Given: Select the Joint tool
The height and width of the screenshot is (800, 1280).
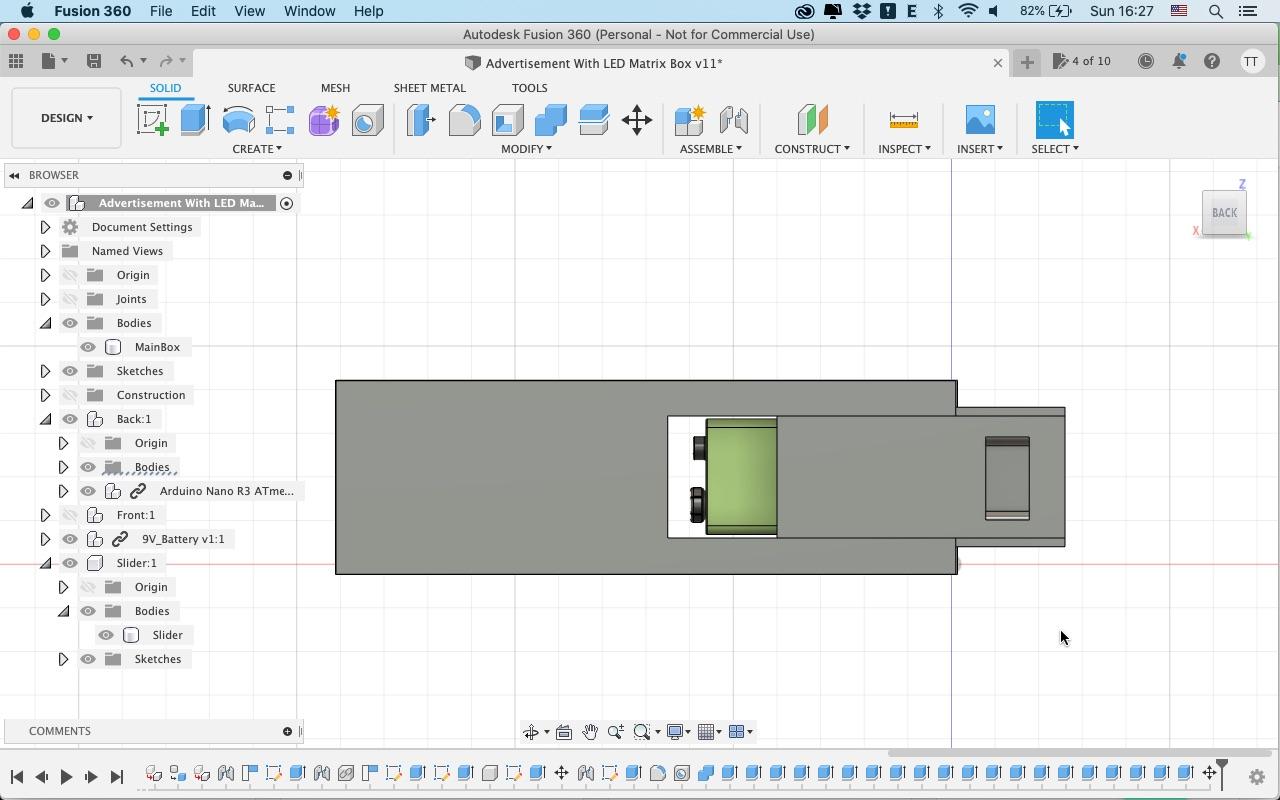Looking at the screenshot, I should tap(733, 120).
